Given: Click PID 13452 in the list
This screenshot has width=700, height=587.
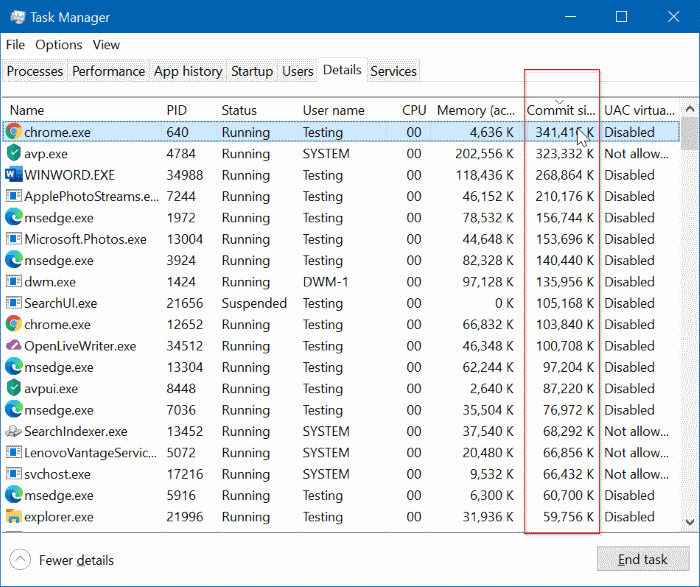Looking at the screenshot, I should 184,431.
